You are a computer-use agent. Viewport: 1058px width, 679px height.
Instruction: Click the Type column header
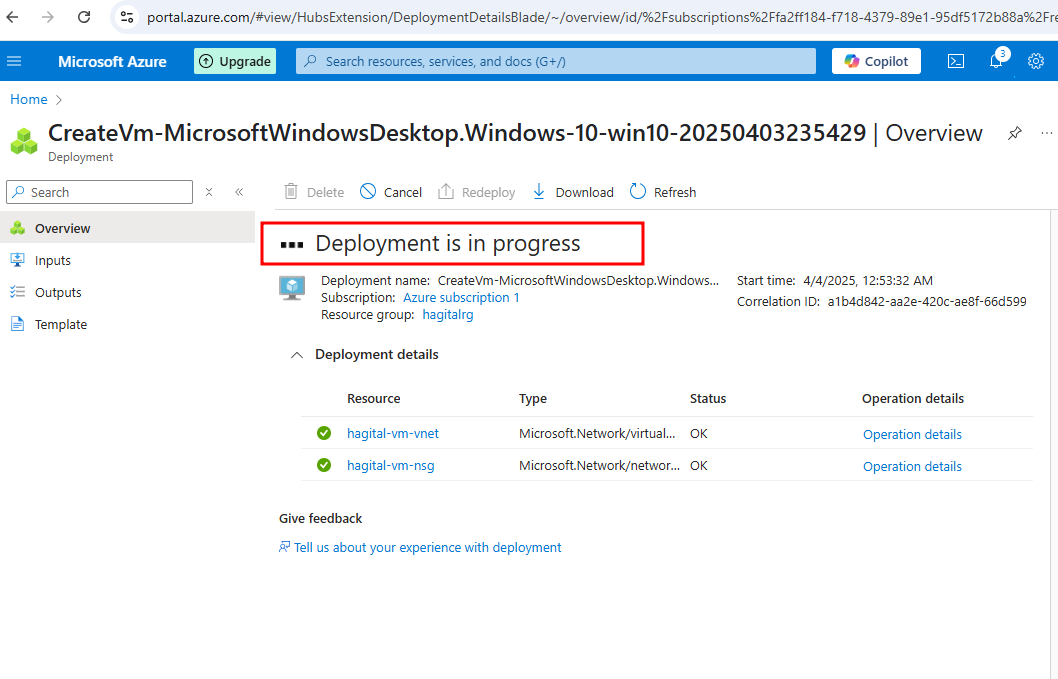[533, 399]
